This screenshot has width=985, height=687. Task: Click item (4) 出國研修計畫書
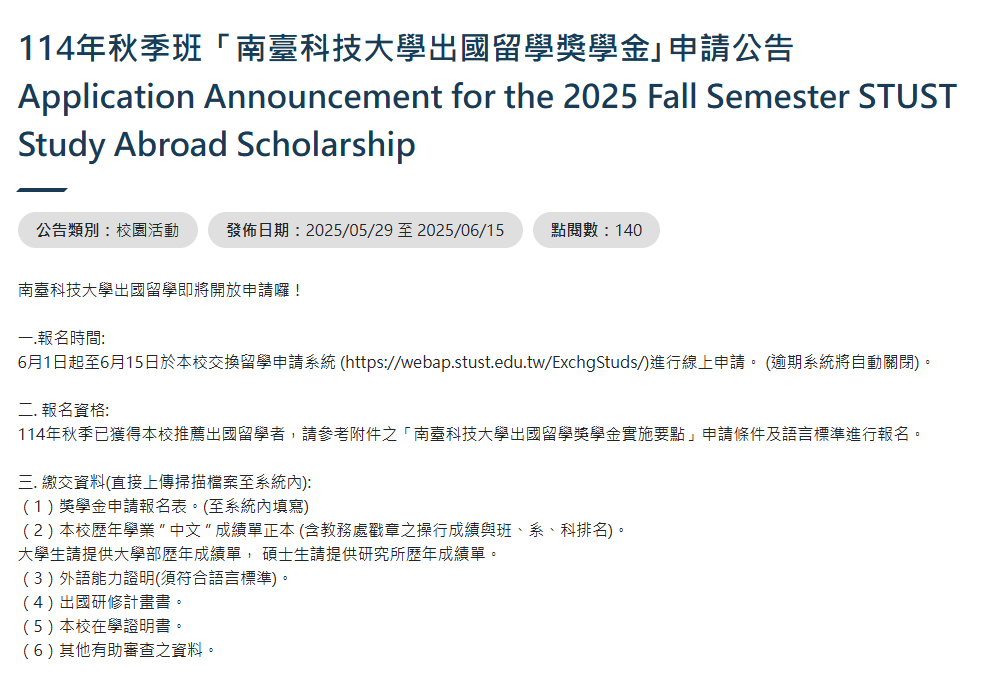(x=101, y=602)
